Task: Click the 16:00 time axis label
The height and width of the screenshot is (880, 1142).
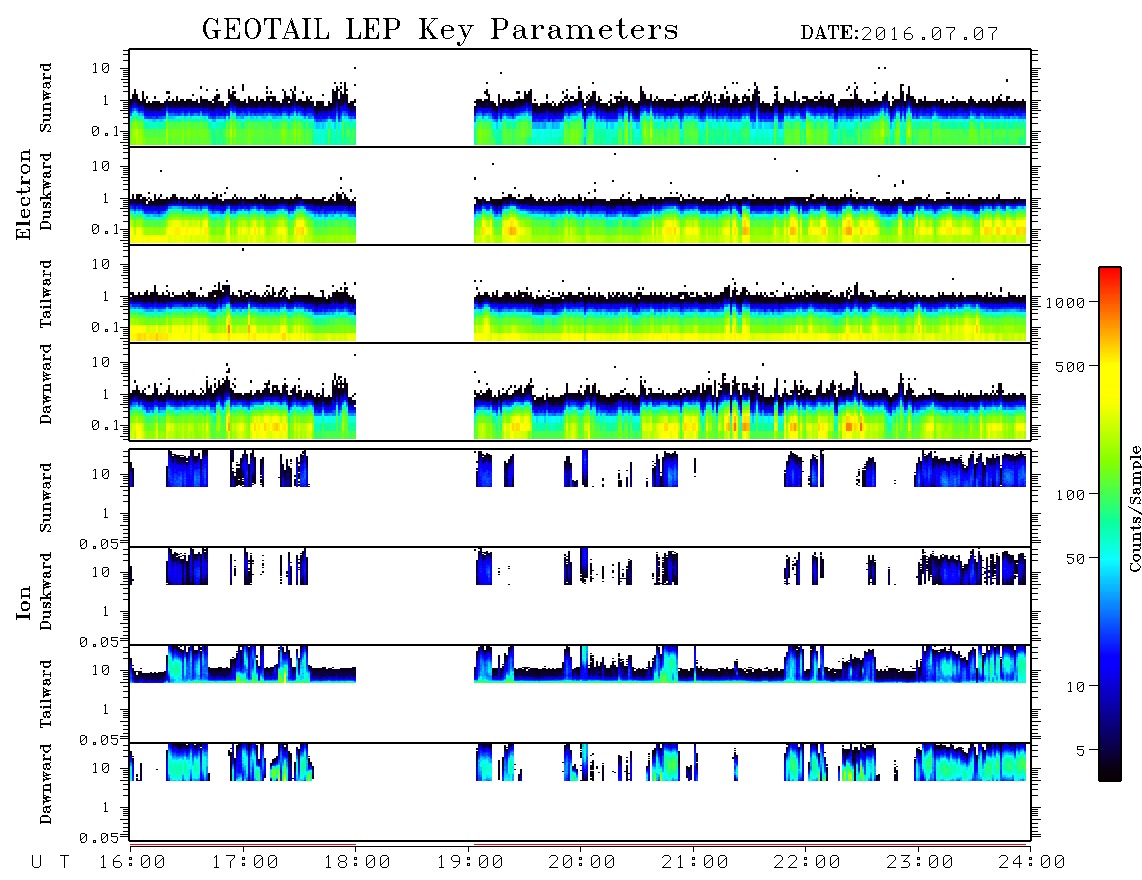Action: pos(132,862)
